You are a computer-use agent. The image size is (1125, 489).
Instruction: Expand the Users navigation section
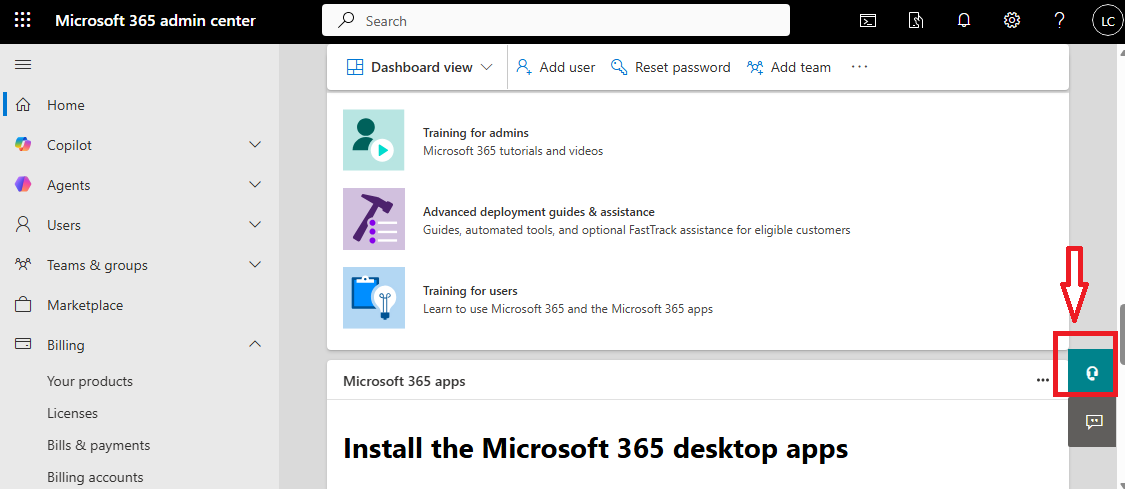(255, 225)
